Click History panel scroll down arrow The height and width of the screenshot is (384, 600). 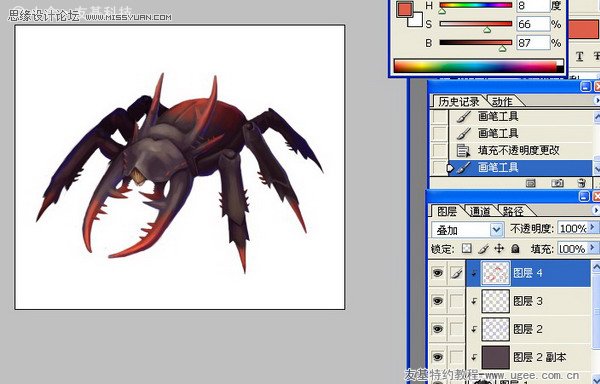point(597,168)
